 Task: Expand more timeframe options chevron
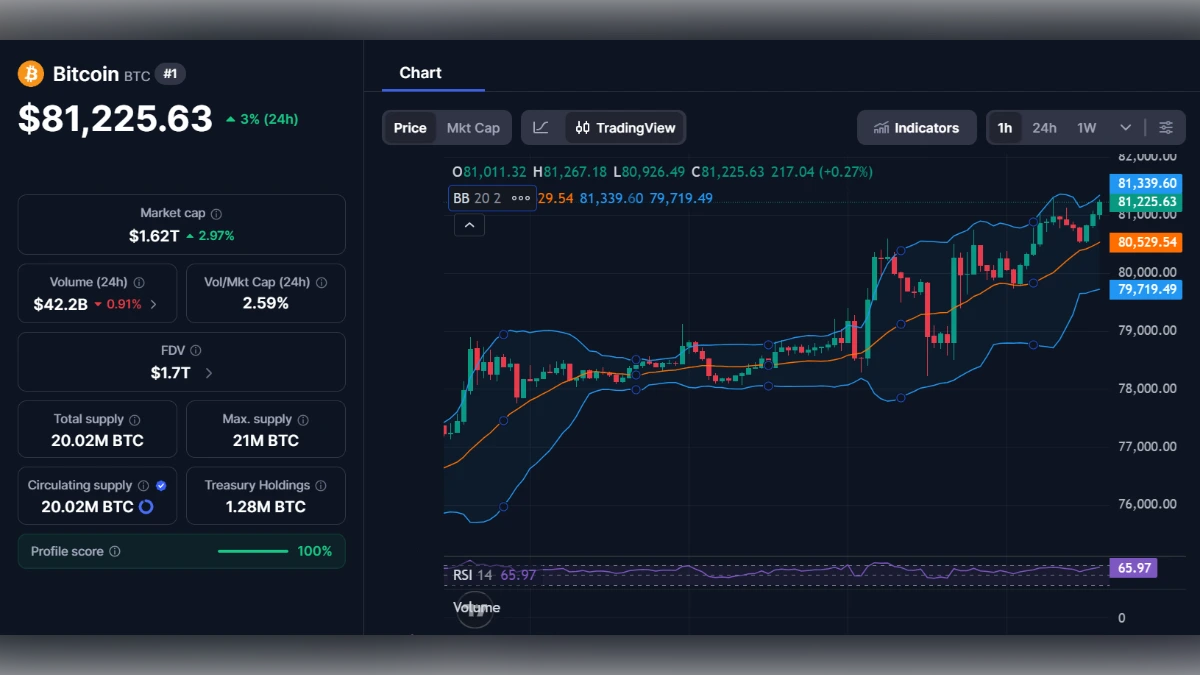1126,128
